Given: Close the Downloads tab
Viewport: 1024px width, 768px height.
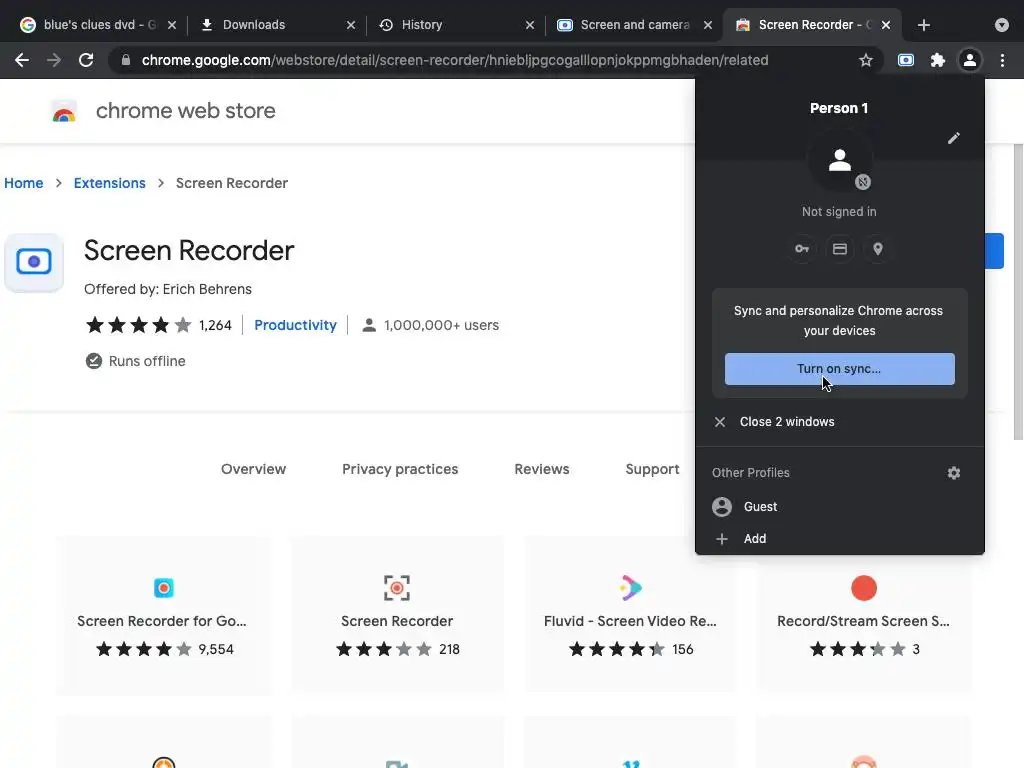Looking at the screenshot, I should (351, 25).
